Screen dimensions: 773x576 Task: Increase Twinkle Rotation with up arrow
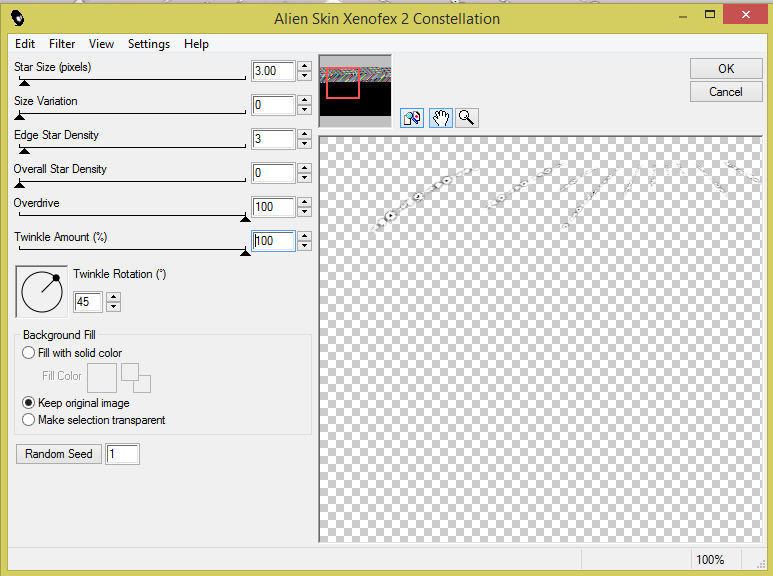point(113,297)
